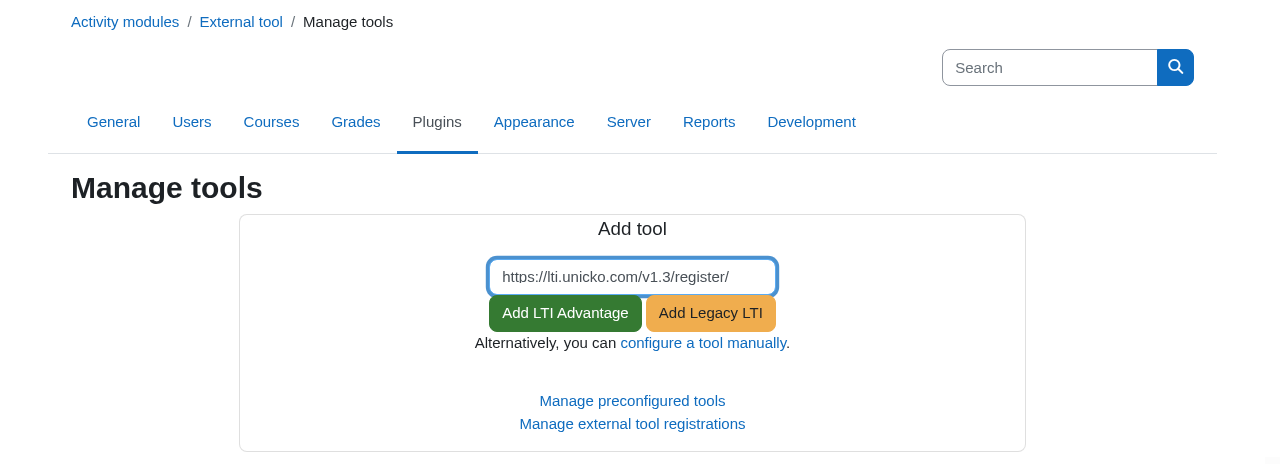Switch to the Reports tab
This screenshot has width=1280, height=464.
(709, 121)
